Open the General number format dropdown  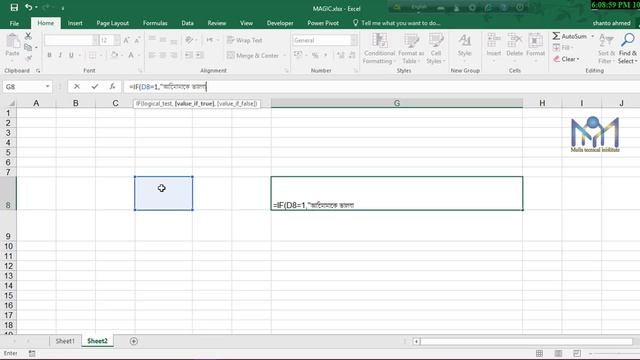pyautogui.click(x=354, y=40)
